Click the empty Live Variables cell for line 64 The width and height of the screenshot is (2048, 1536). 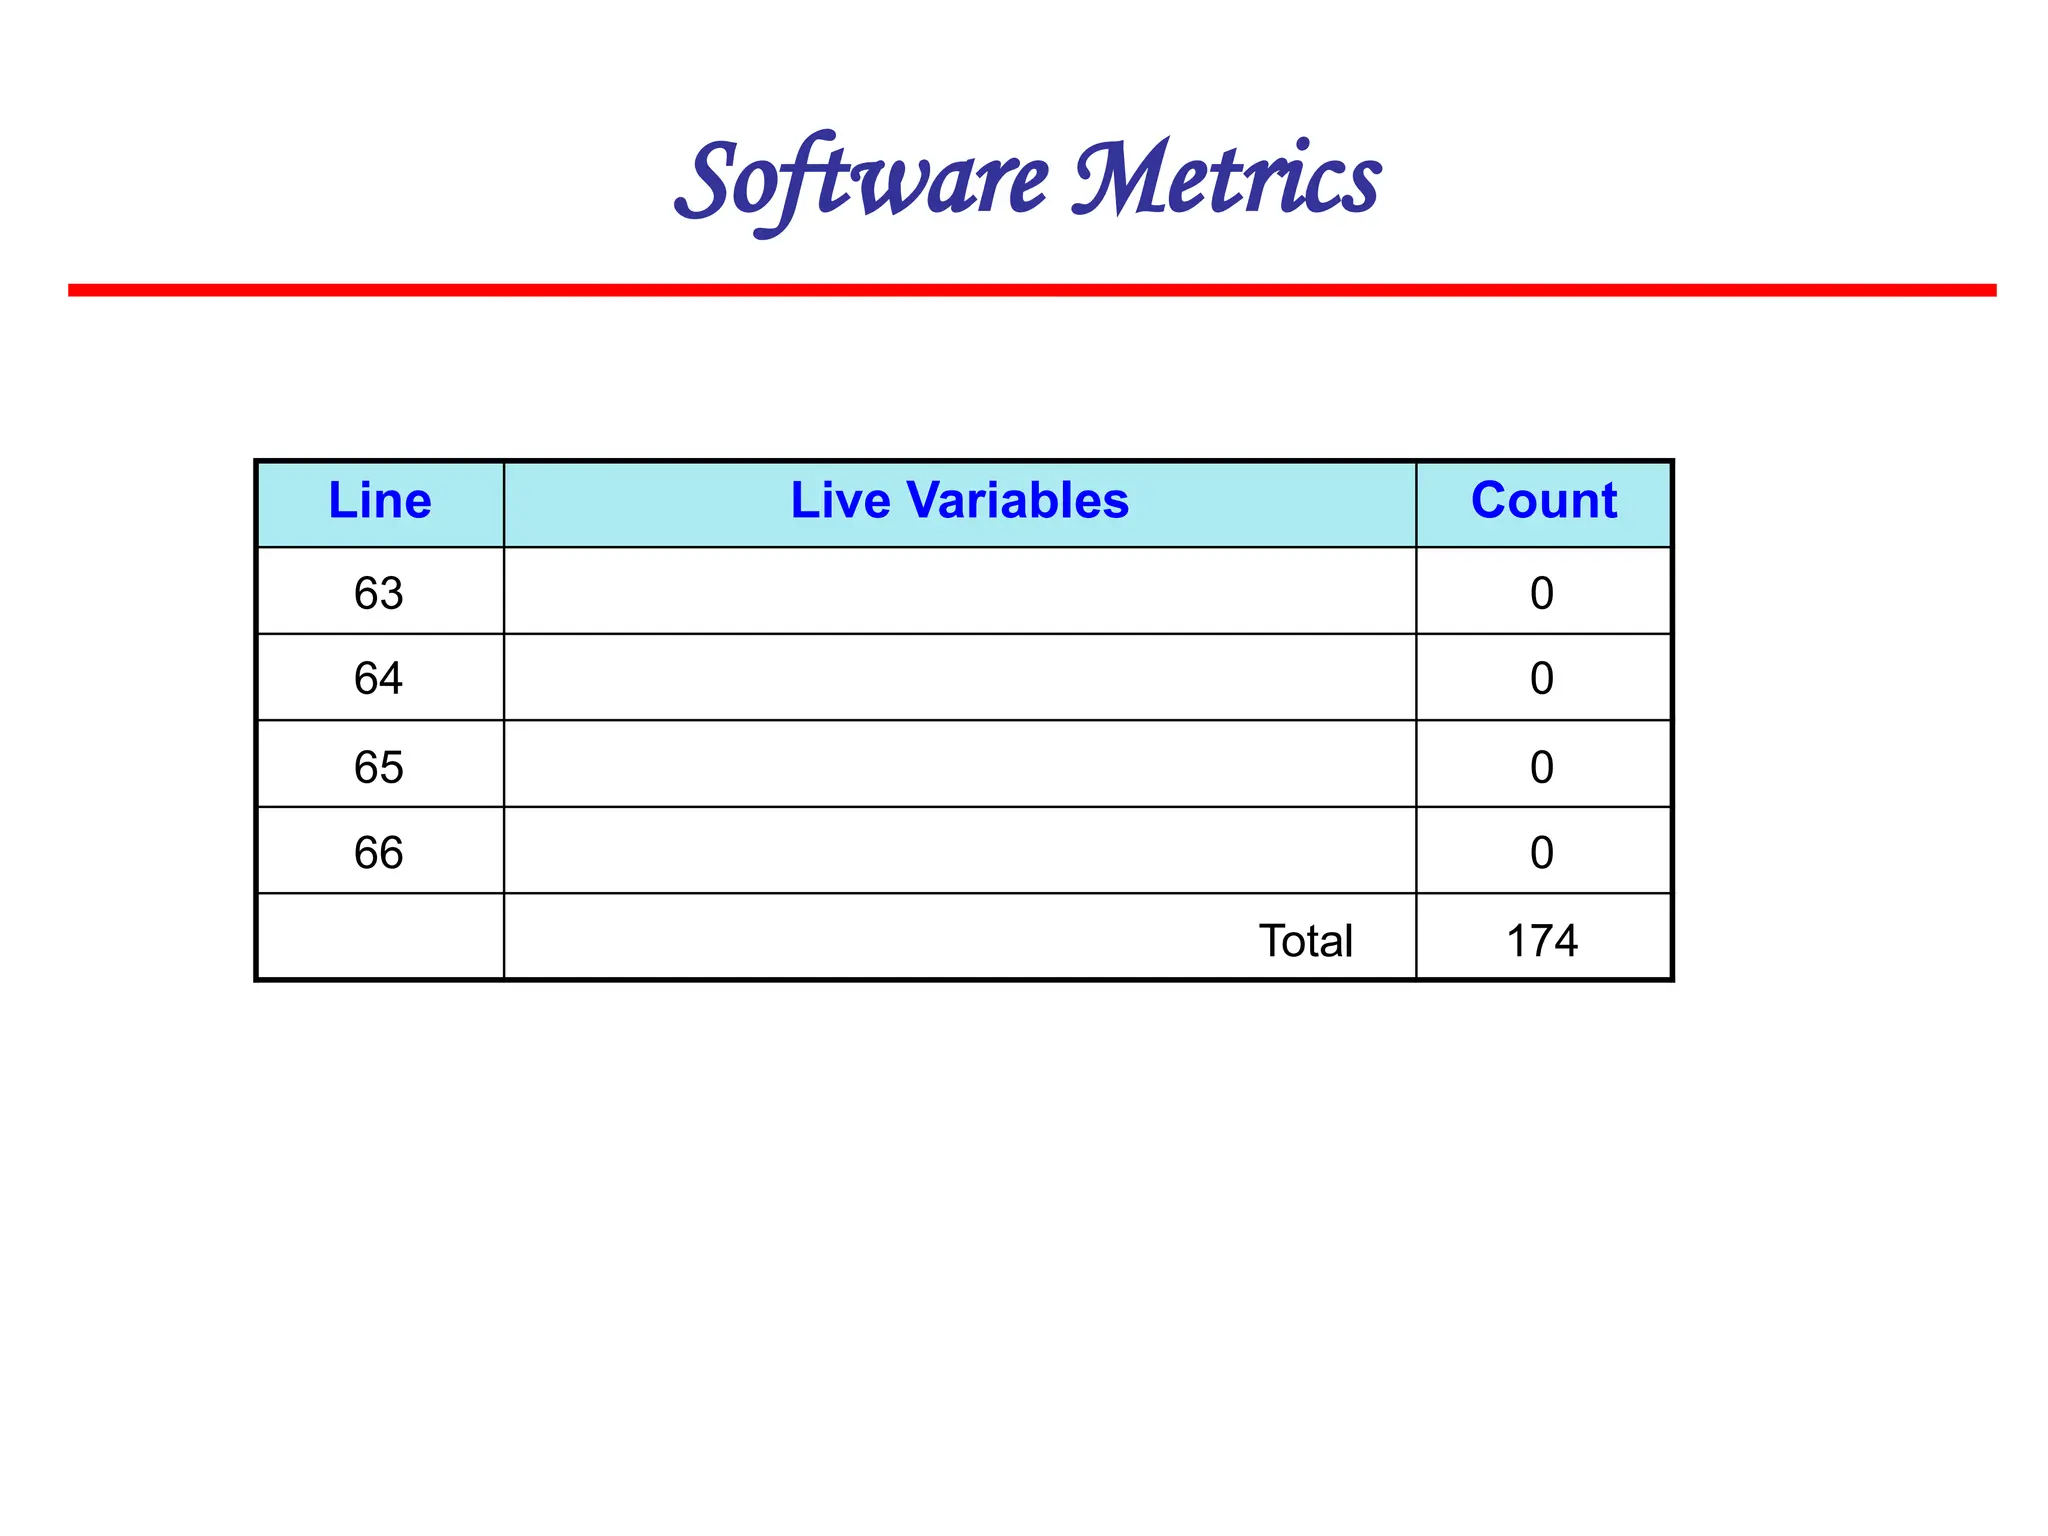click(959, 678)
